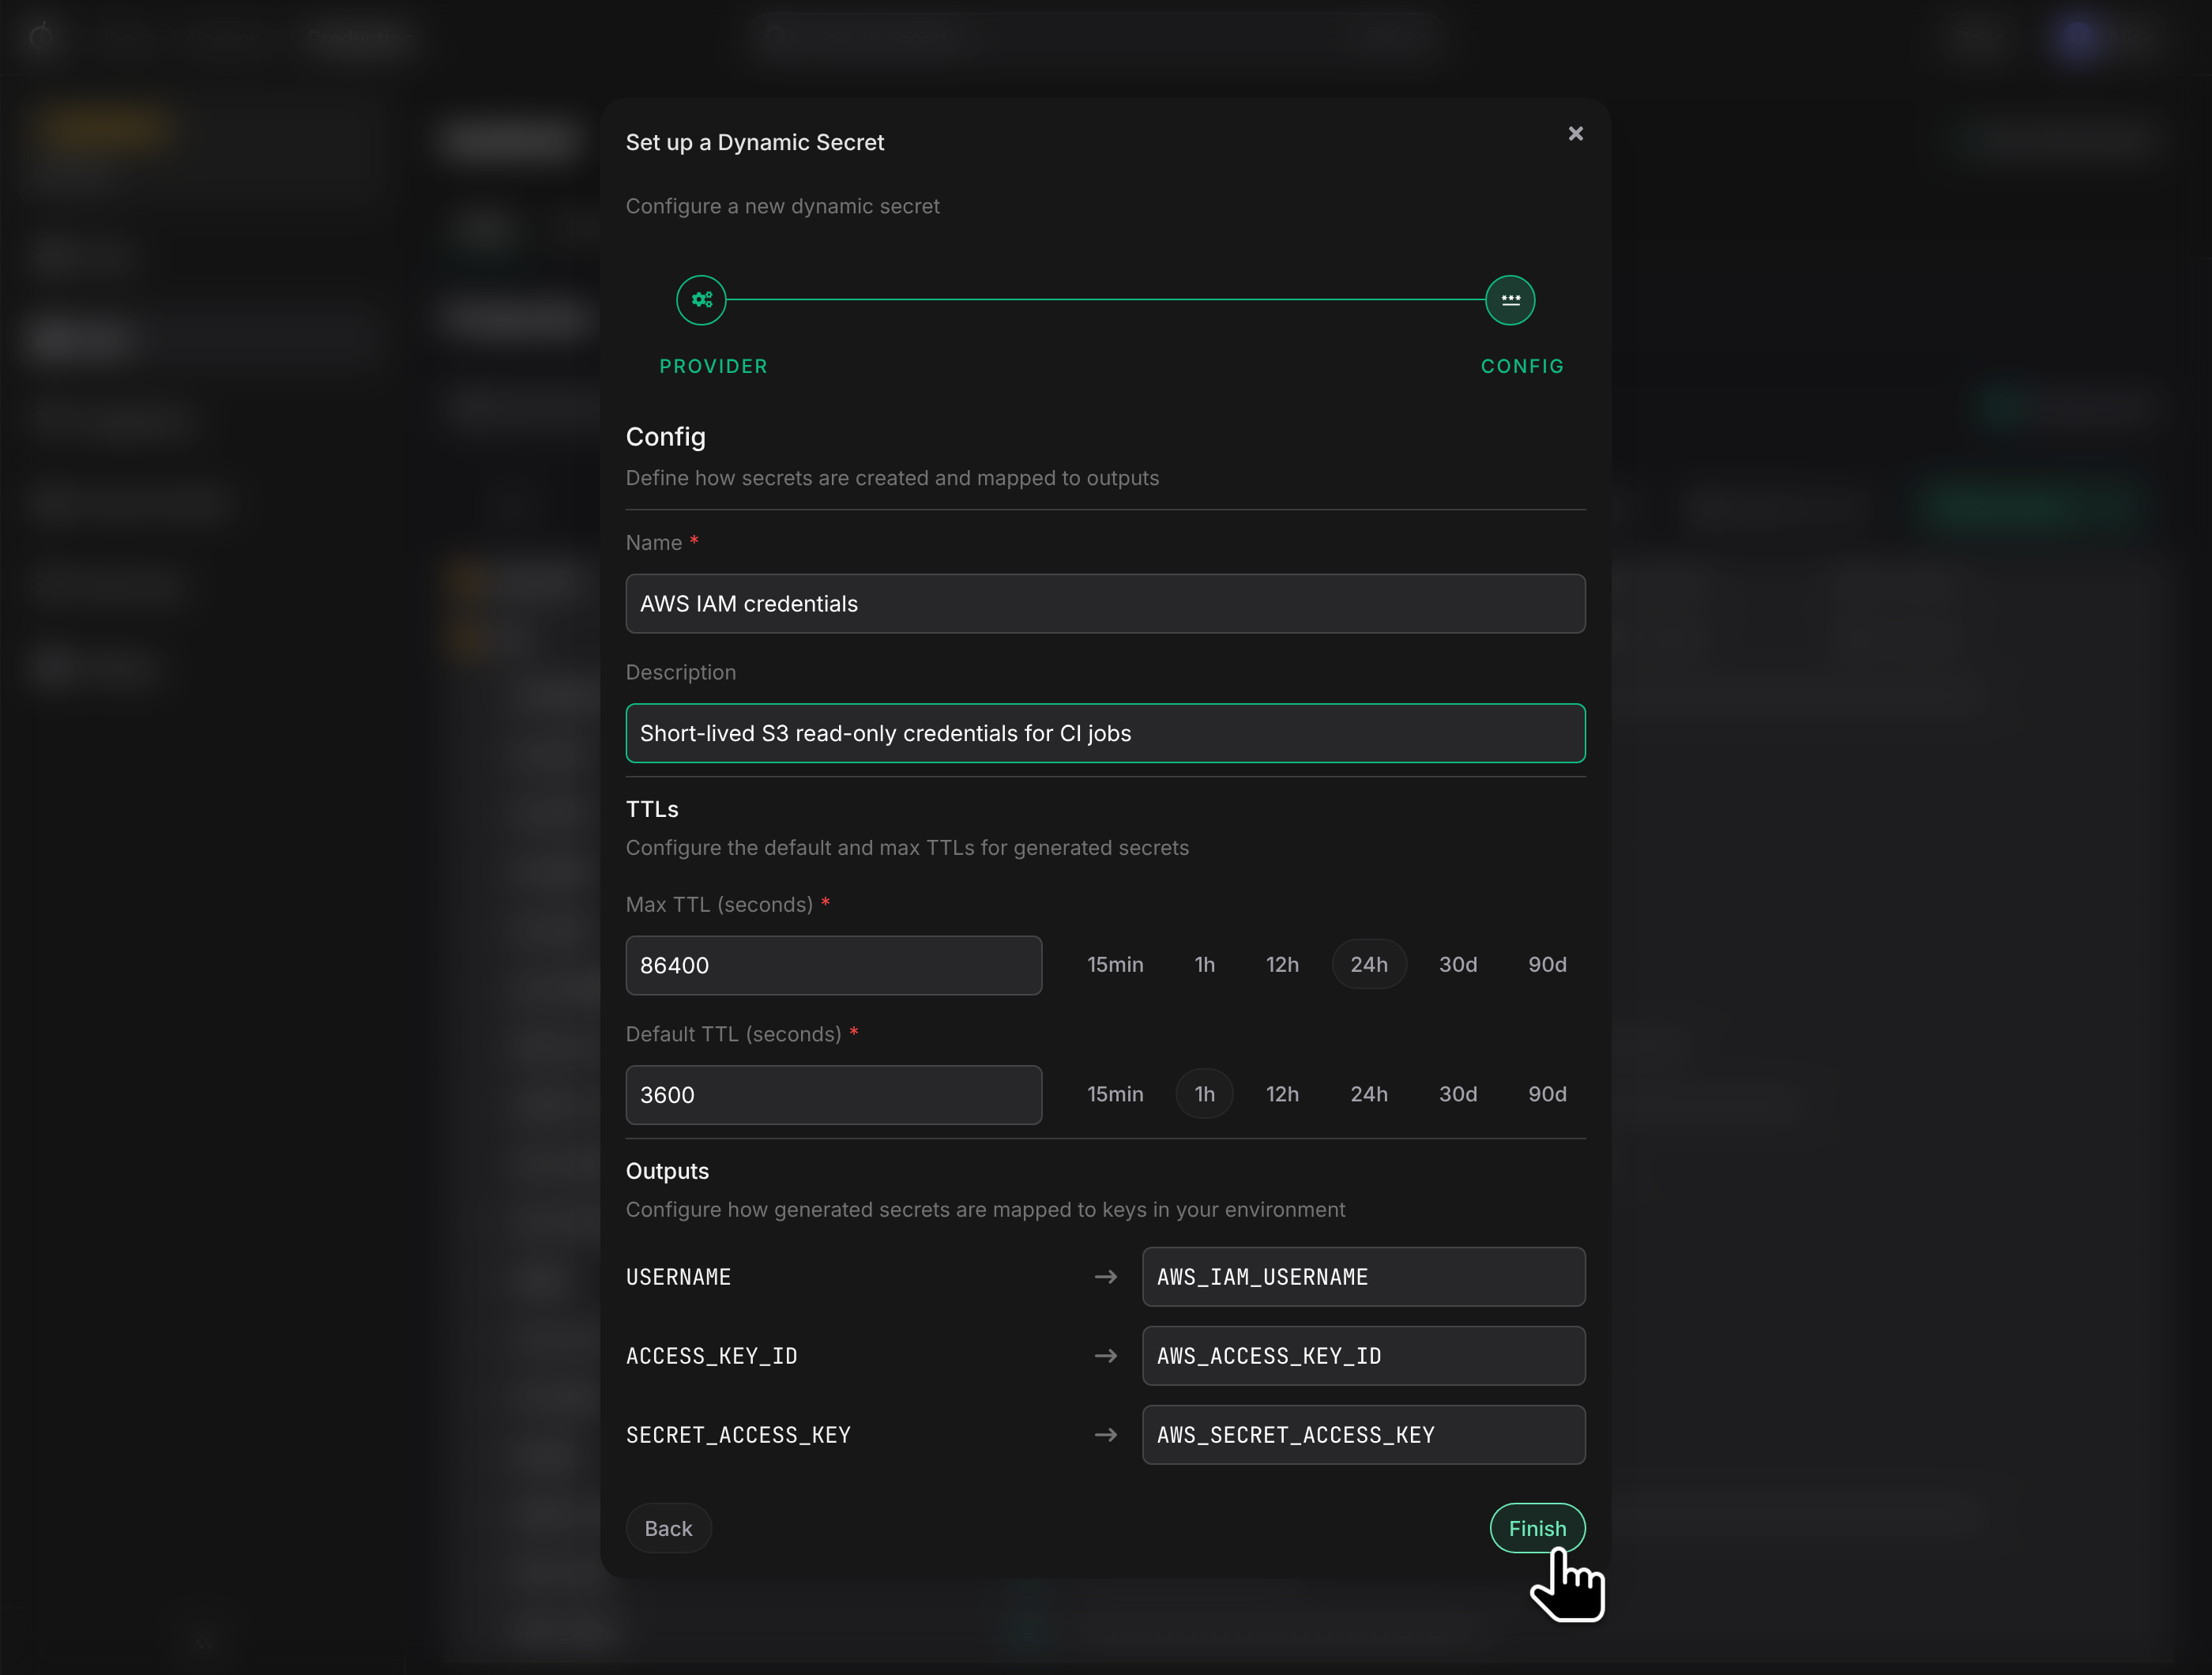Image resolution: width=2212 pixels, height=1675 pixels.
Task: Open the PROVIDER step label
Action: (713, 366)
